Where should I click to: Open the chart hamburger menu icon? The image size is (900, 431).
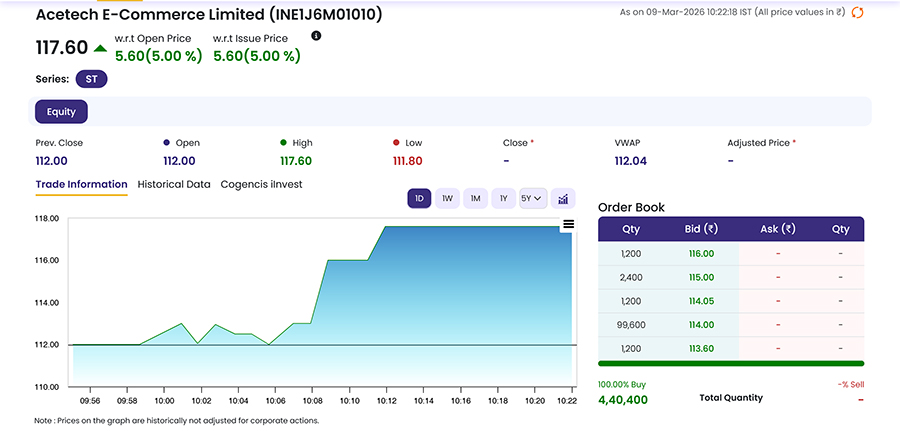568,224
